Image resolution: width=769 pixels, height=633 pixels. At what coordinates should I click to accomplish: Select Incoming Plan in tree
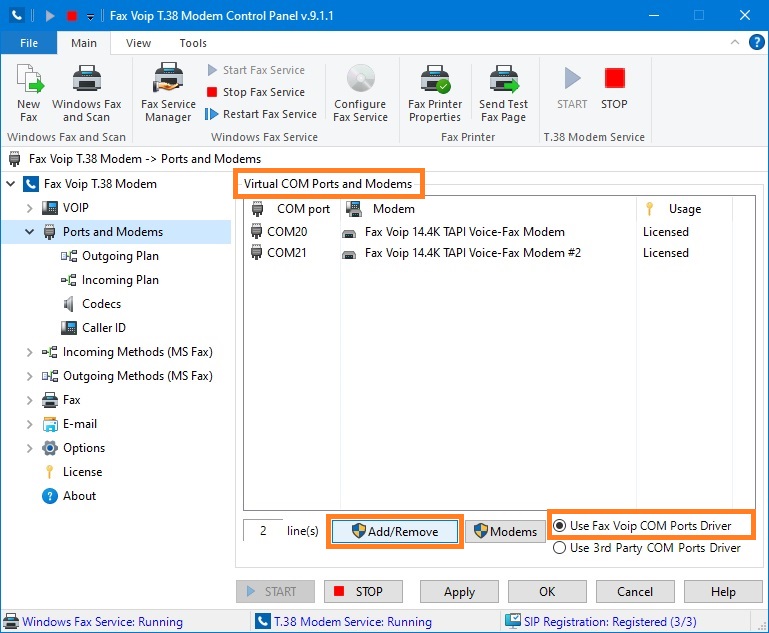[120, 280]
